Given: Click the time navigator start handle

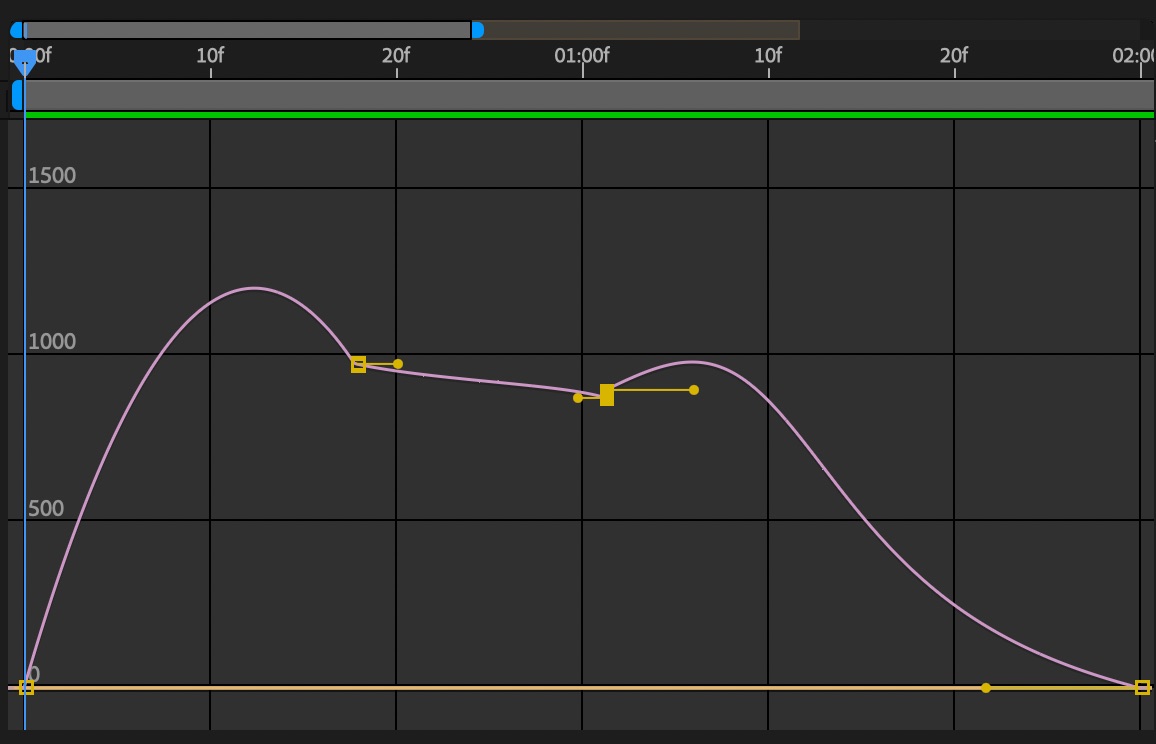Looking at the screenshot, I should pyautogui.click(x=16, y=30).
